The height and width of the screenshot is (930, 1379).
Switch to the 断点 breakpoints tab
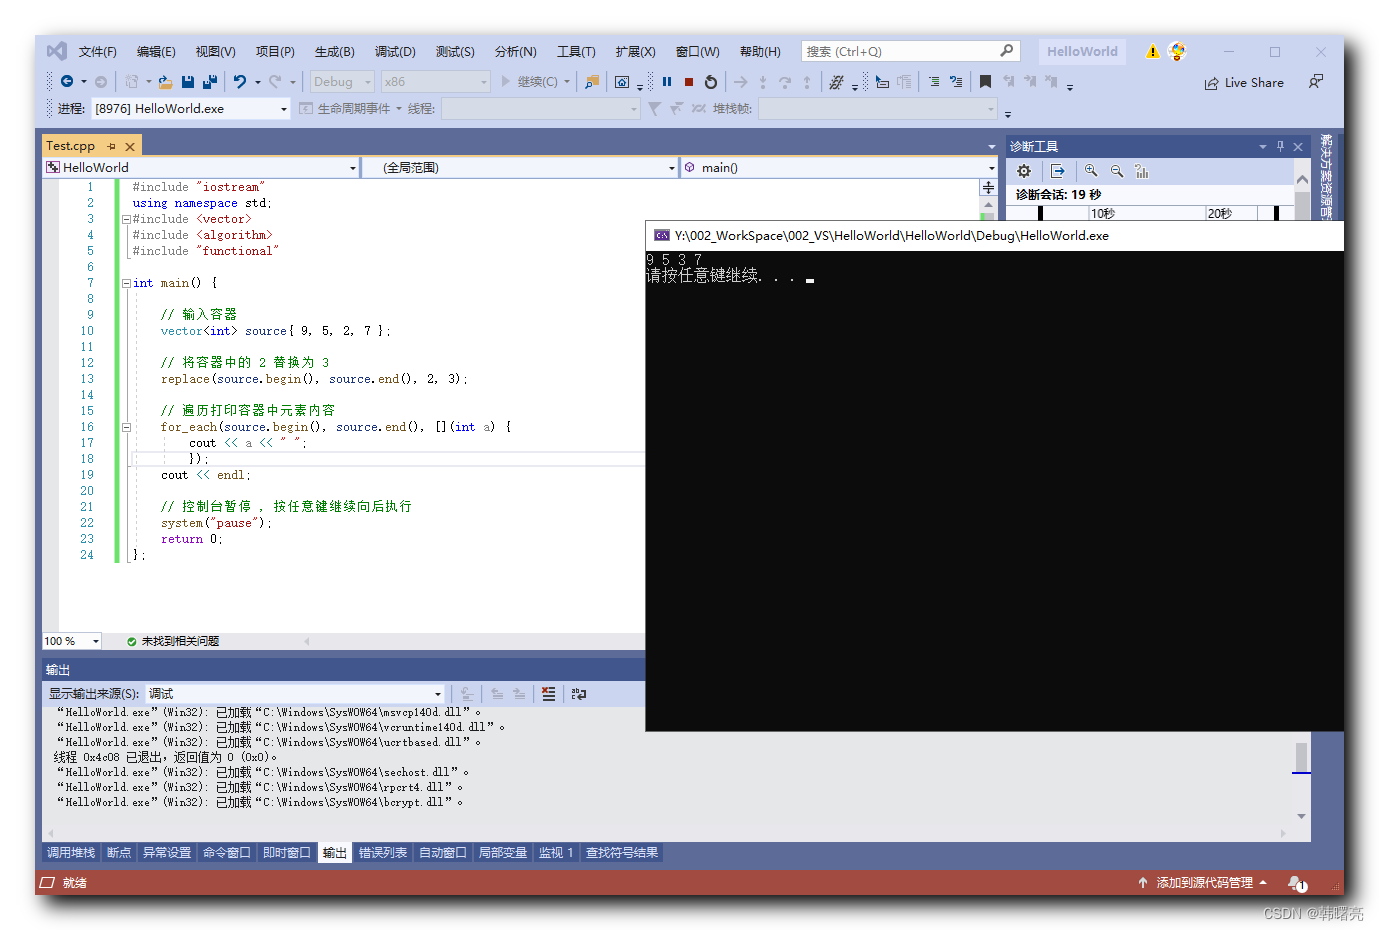119,853
